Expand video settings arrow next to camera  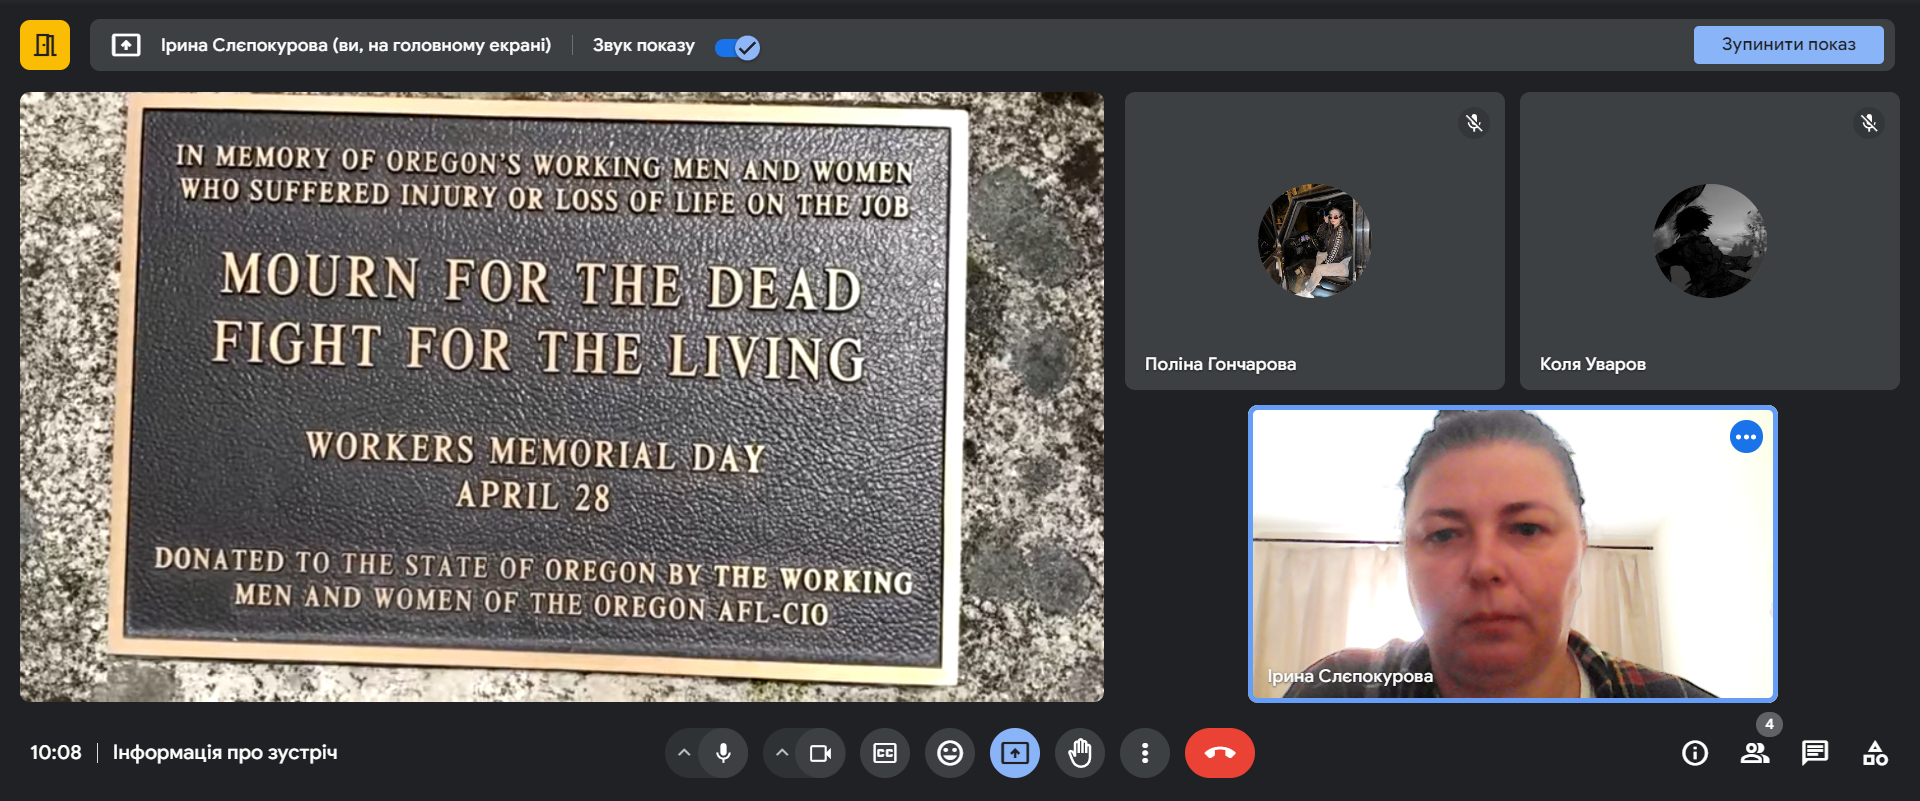click(x=782, y=753)
